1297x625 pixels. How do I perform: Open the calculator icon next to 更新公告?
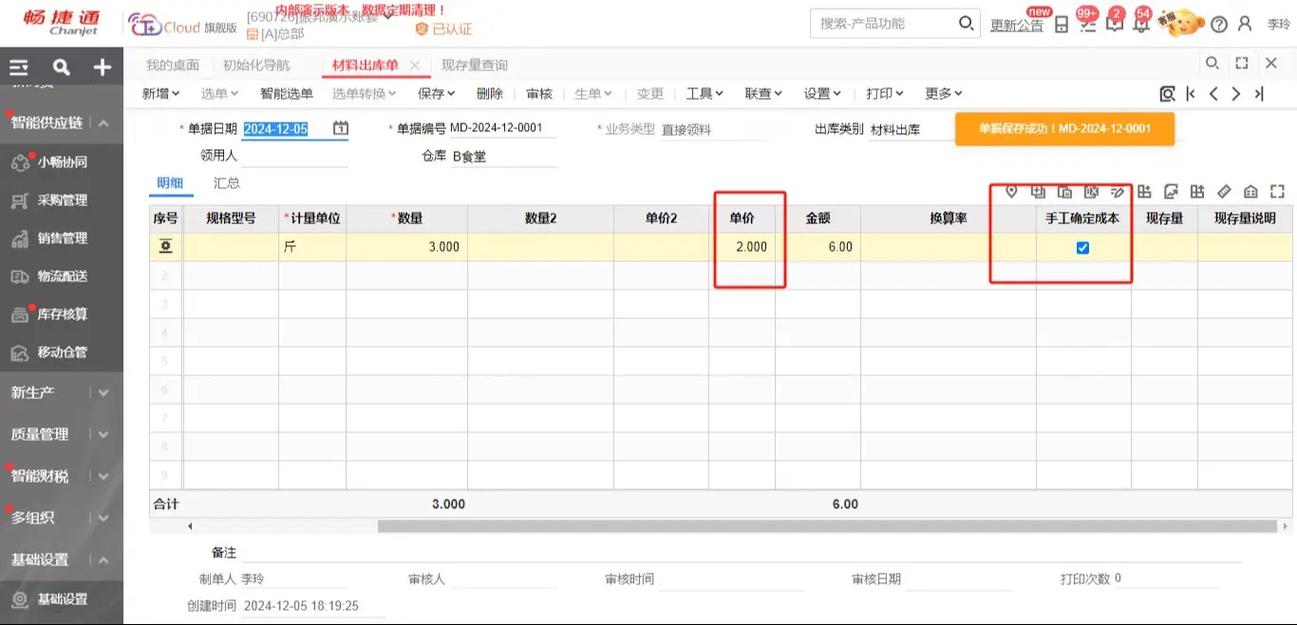point(1062,24)
